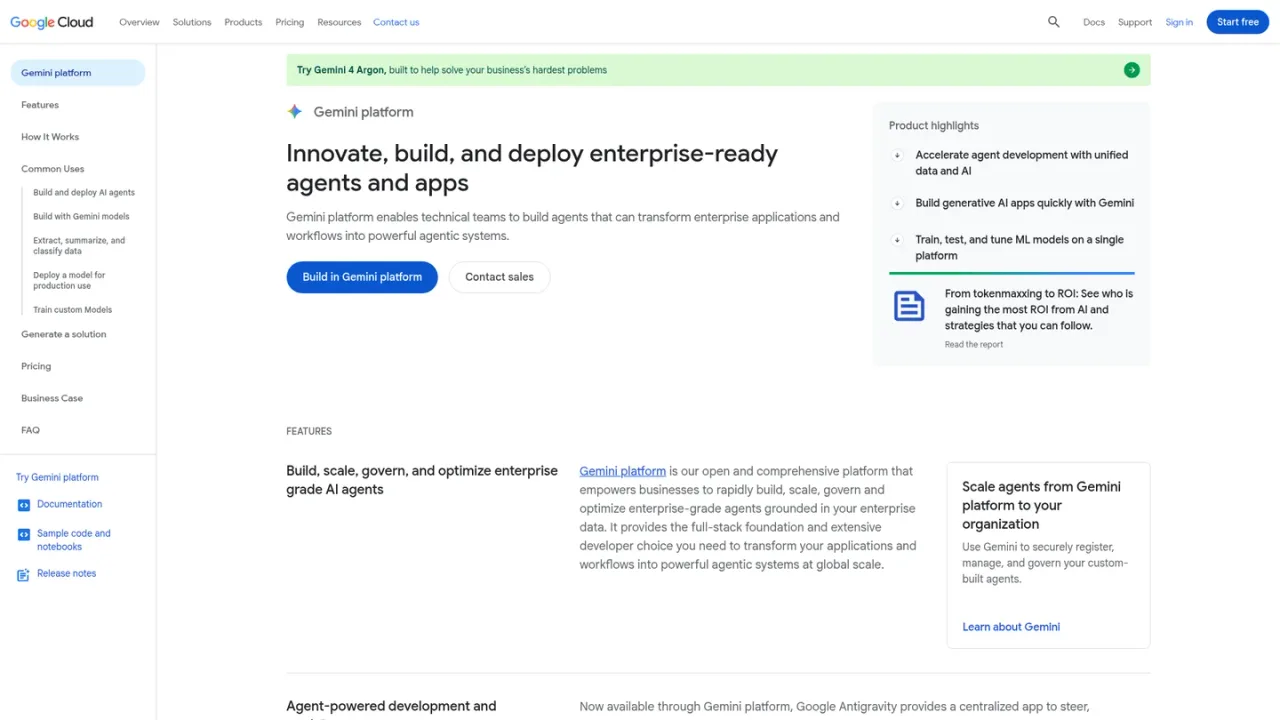Click the Google Cloud logo
Viewport: 1280px width, 720px height.
click(x=51, y=22)
